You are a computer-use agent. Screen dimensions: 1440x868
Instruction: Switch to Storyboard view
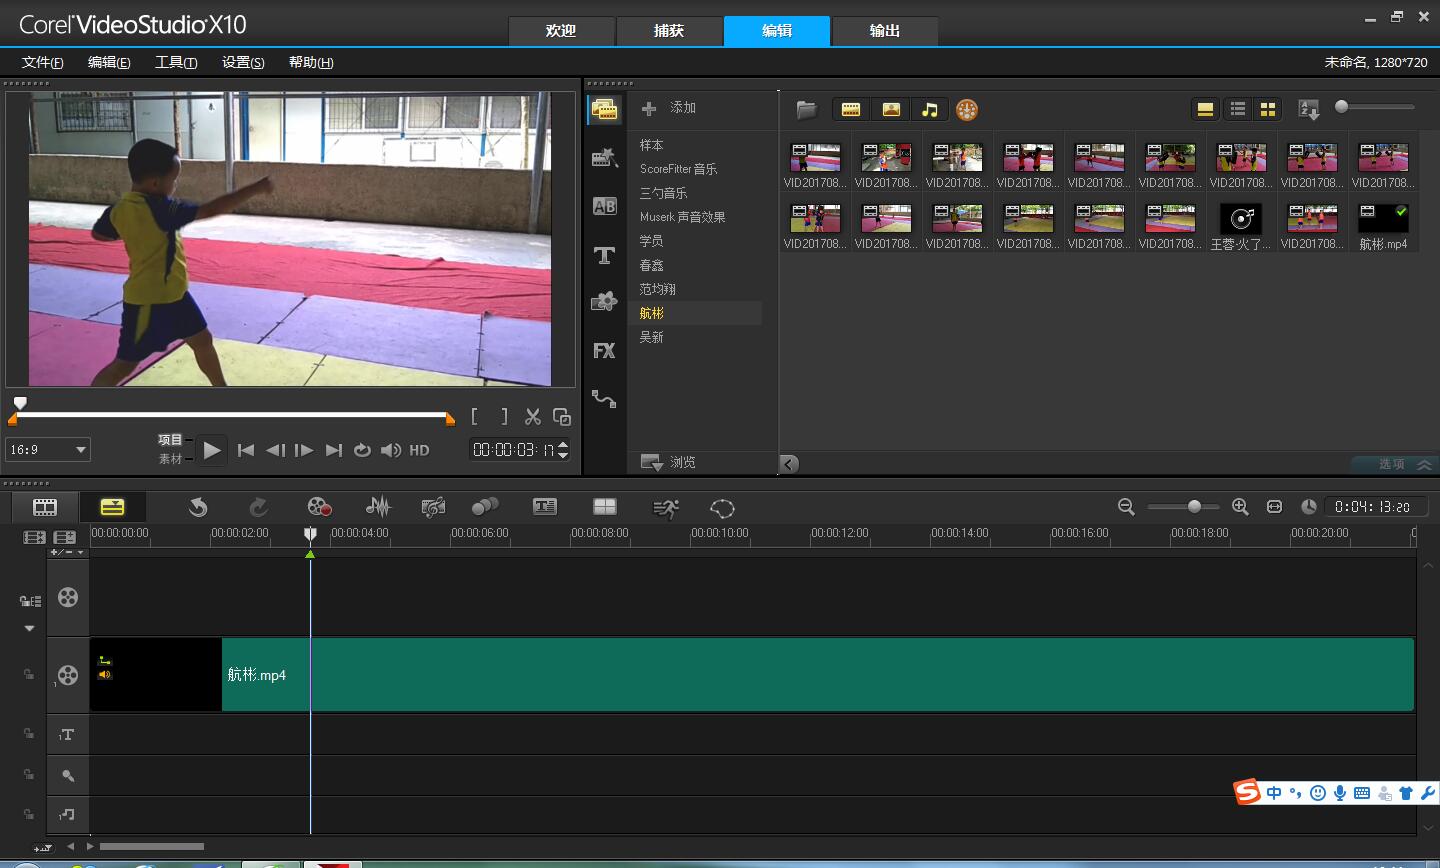click(45, 507)
